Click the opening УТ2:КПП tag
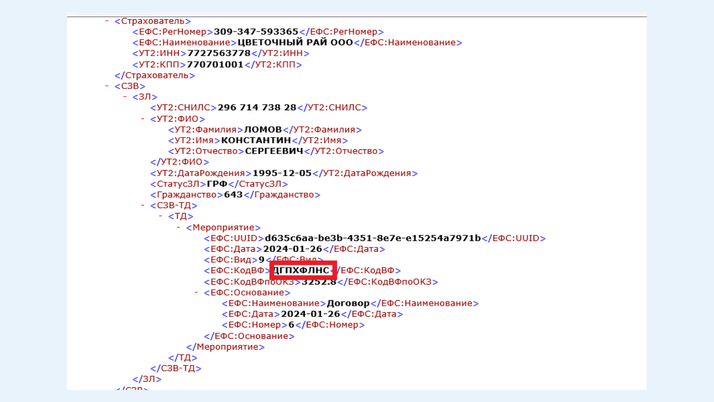This screenshot has height=402, width=714. (159, 65)
